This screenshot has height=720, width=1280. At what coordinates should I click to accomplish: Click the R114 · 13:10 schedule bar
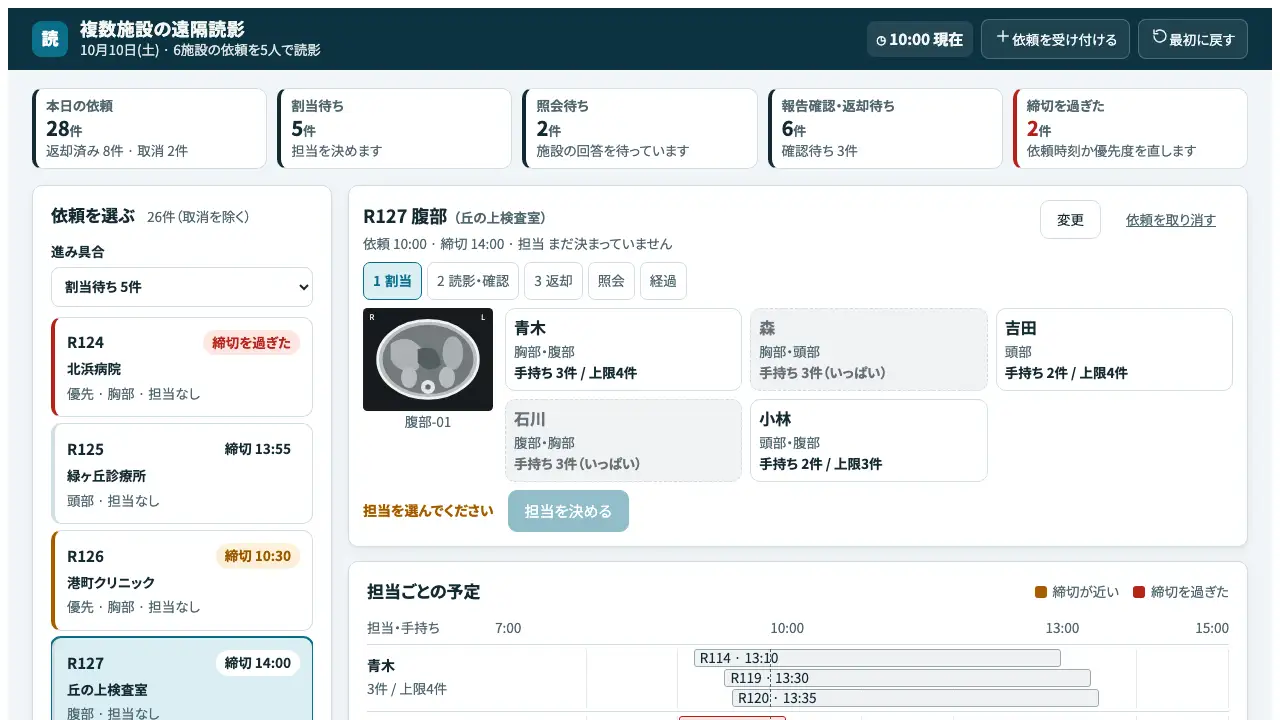877,658
